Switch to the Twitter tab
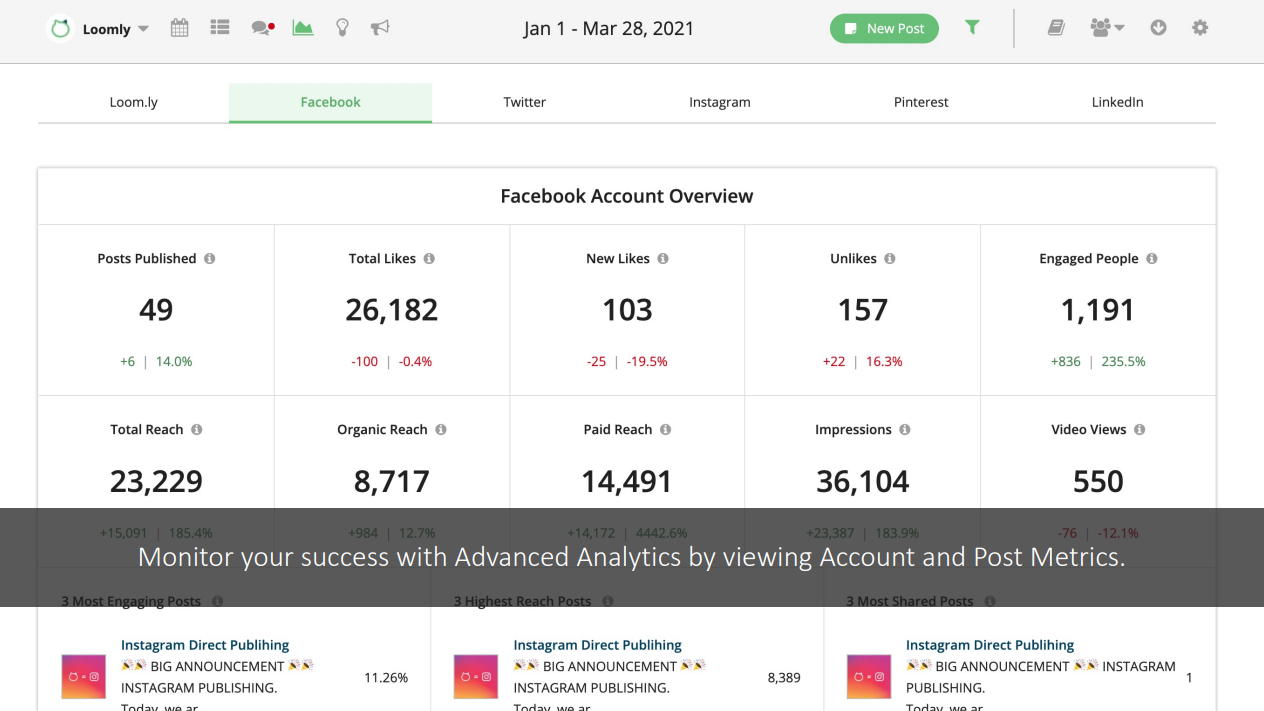1264x711 pixels. (x=524, y=102)
